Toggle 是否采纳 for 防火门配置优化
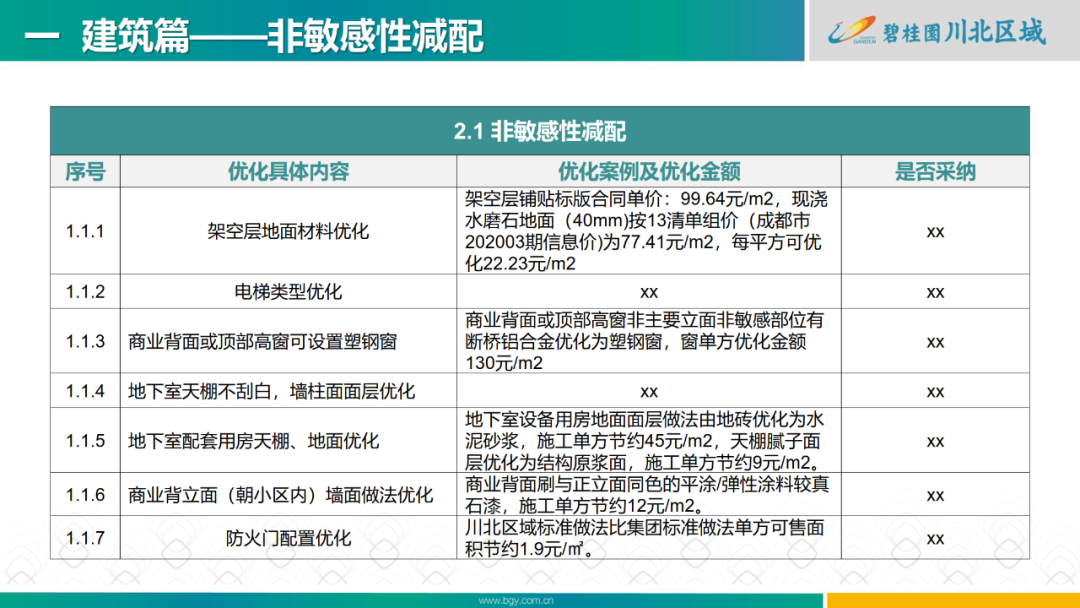The image size is (1080, 608). (934, 537)
